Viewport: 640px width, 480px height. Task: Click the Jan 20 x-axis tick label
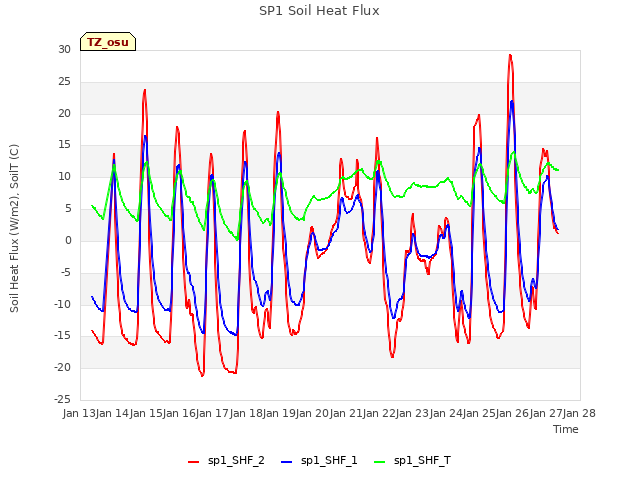click(x=312, y=413)
